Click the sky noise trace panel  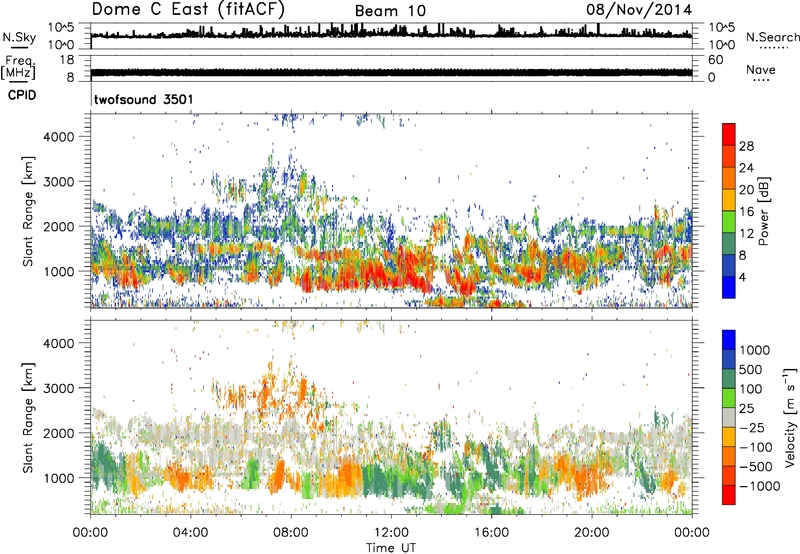coord(391,36)
